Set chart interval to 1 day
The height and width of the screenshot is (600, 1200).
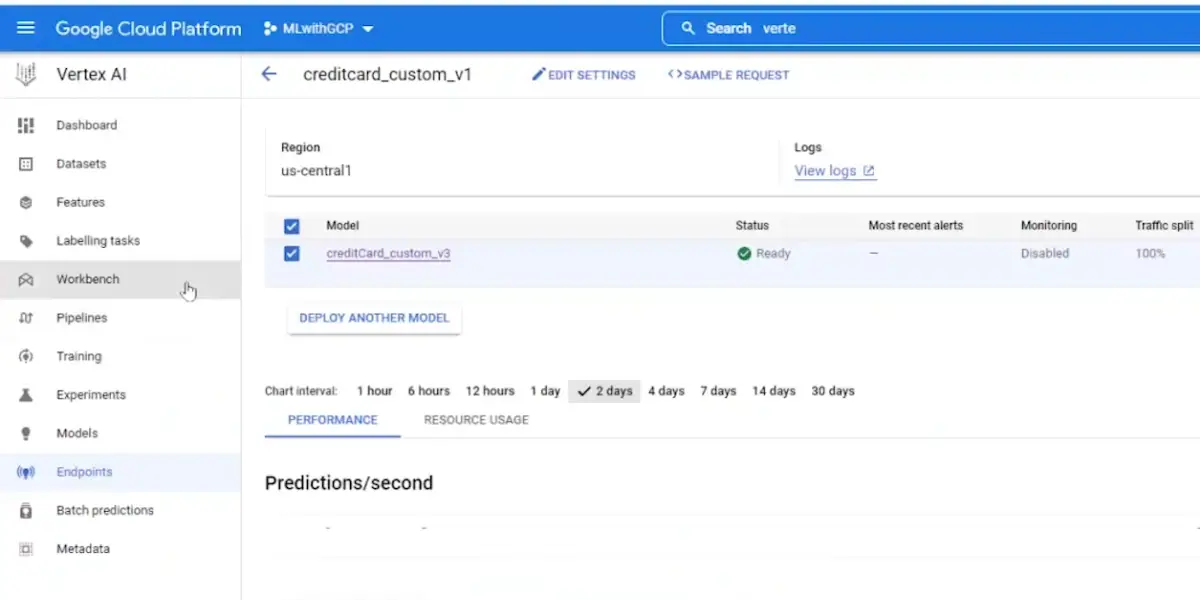(x=545, y=391)
